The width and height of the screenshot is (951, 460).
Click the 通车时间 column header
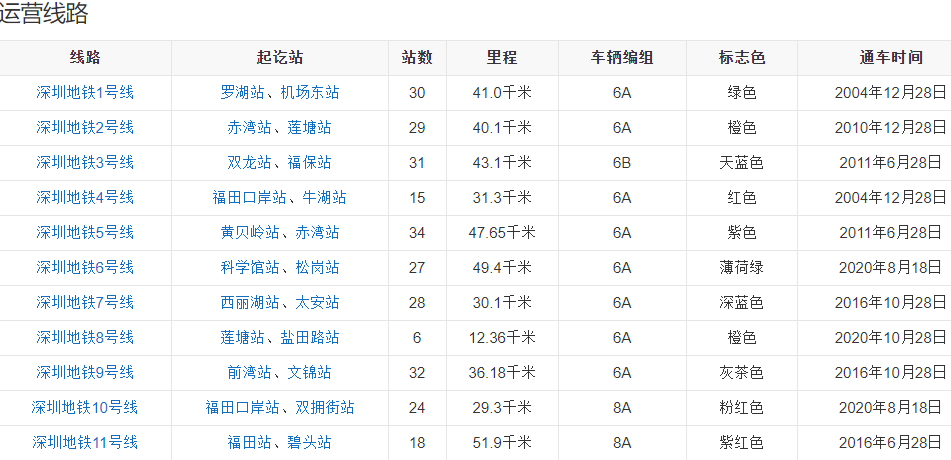pyautogui.click(x=891, y=58)
